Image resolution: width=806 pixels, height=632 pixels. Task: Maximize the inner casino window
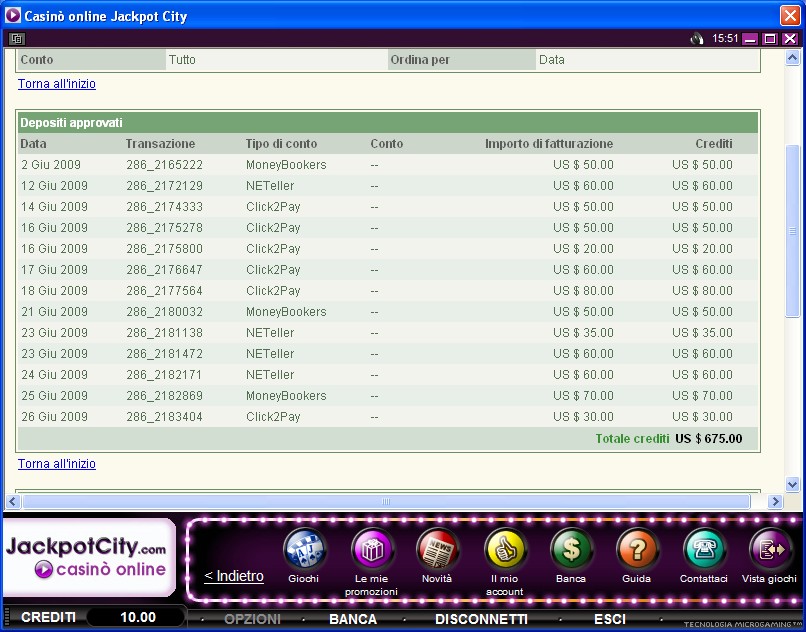770,39
